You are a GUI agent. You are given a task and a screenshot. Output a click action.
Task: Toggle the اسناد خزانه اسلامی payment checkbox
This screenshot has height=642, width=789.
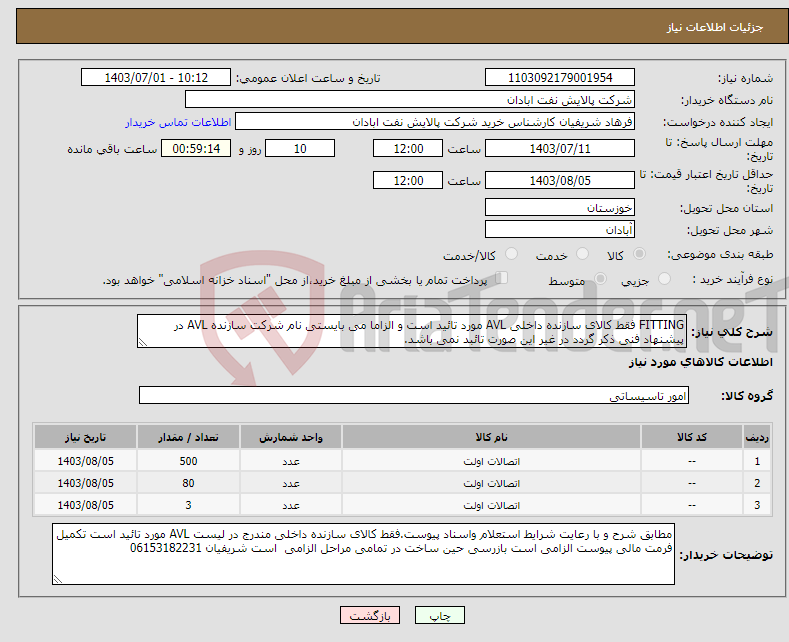[x=502, y=278]
